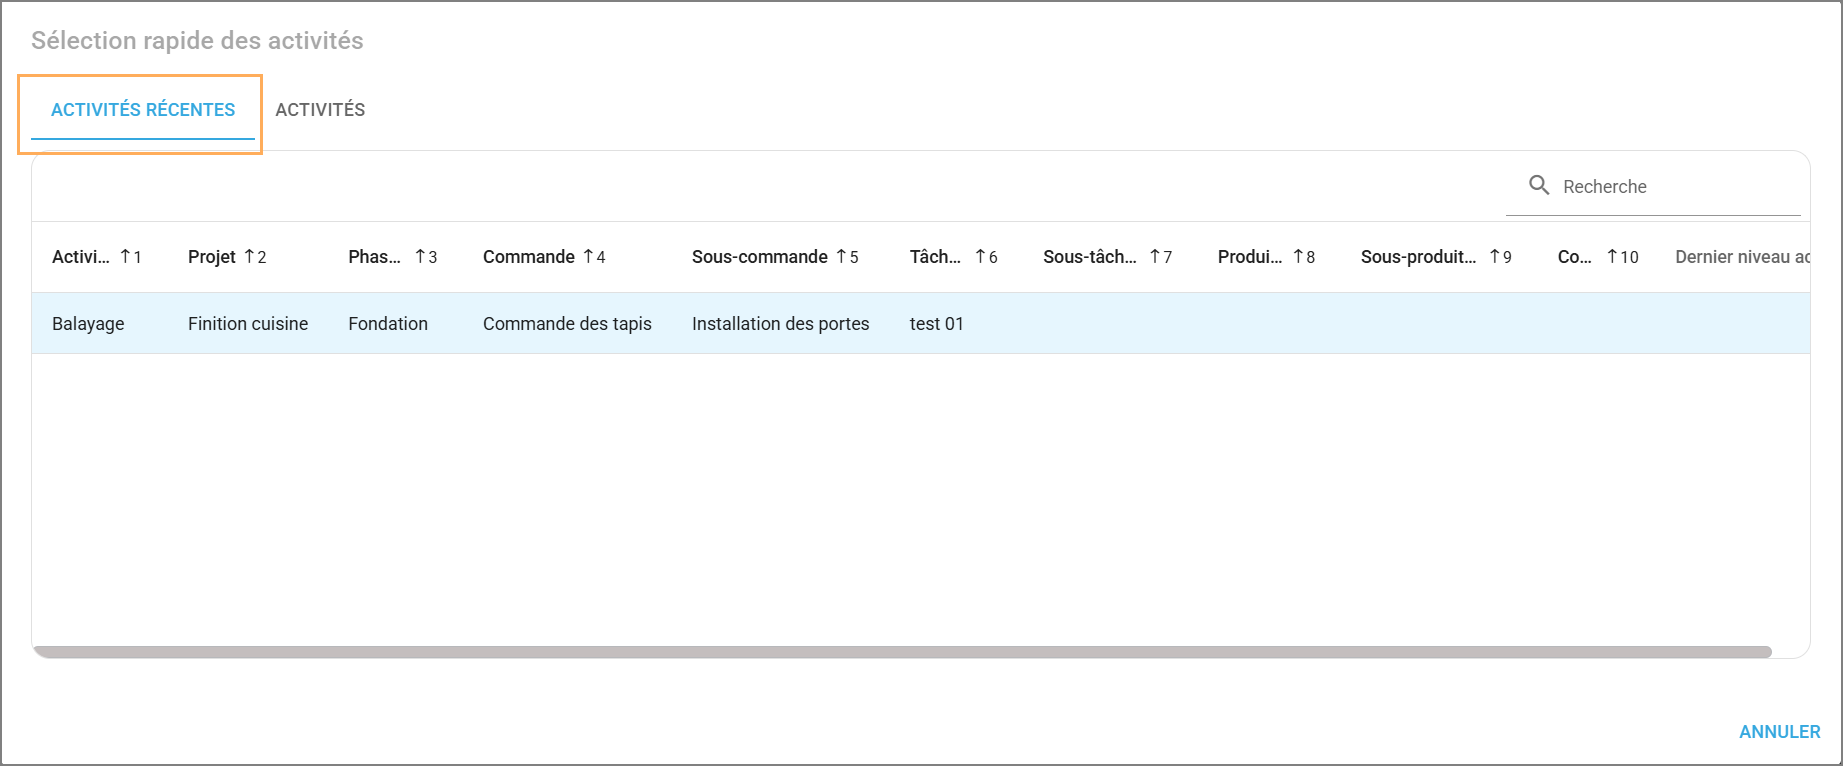Sort by the Activi… column header
This screenshot has width=1843, height=766.
[81, 257]
